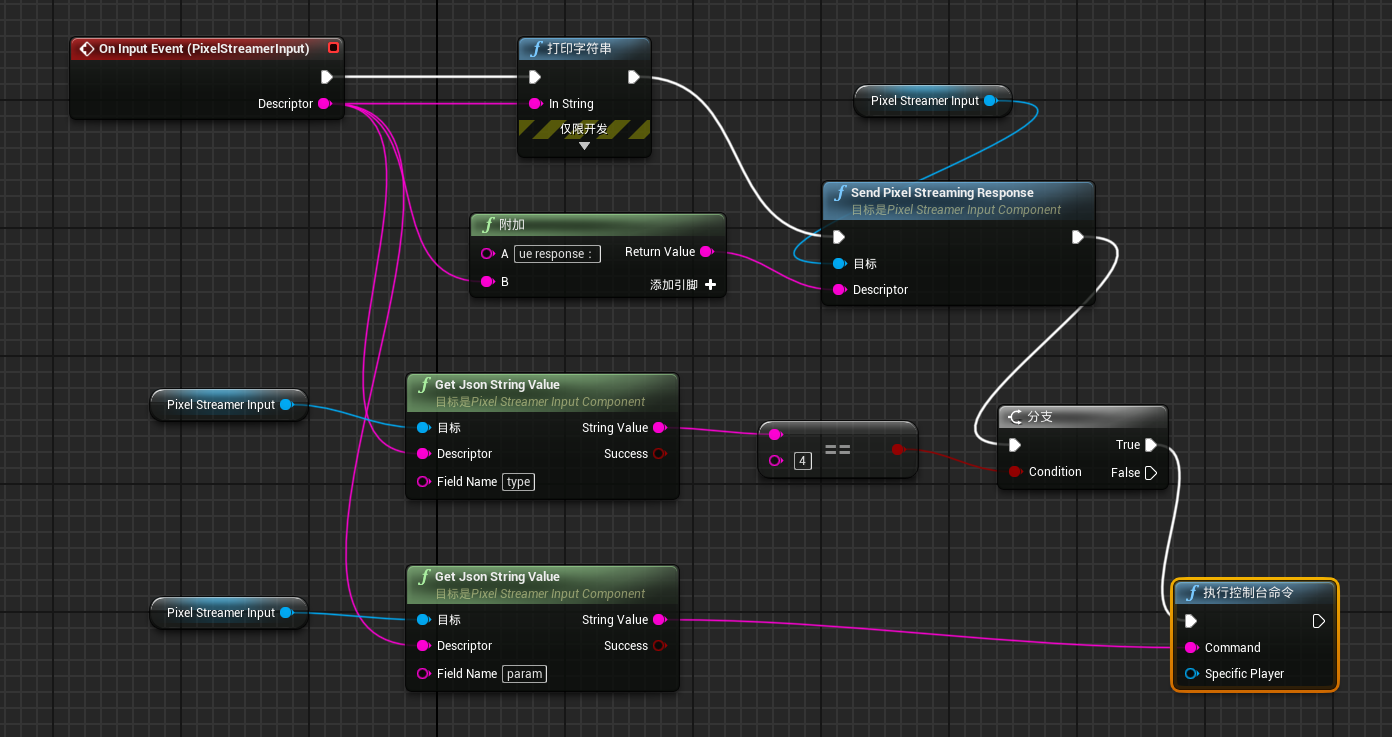Expand the Print String node advanced arrow

pyautogui.click(x=585, y=146)
